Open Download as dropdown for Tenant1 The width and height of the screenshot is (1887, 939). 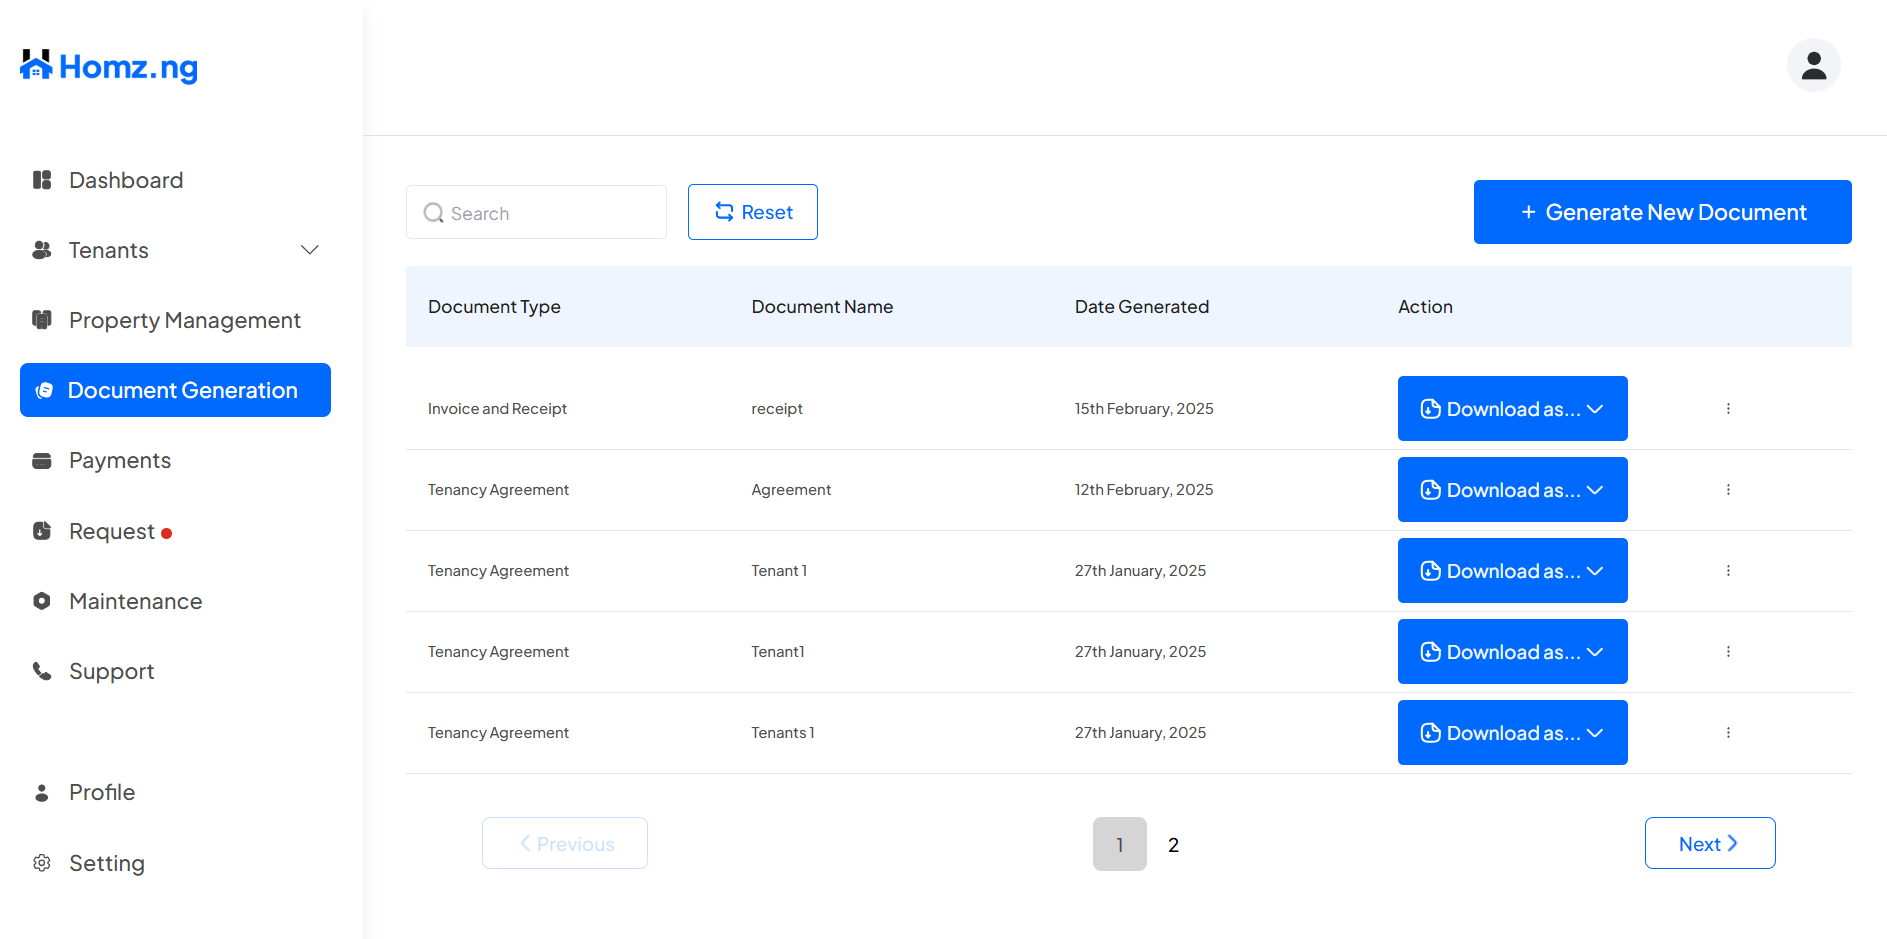1512,652
